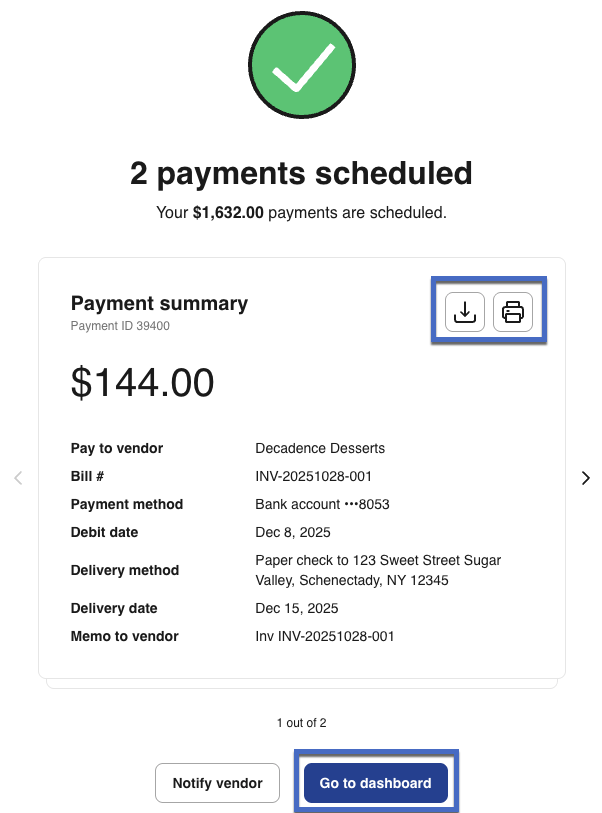Open the dashboard via Go to dashboard
602x813 pixels.
point(375,783)
